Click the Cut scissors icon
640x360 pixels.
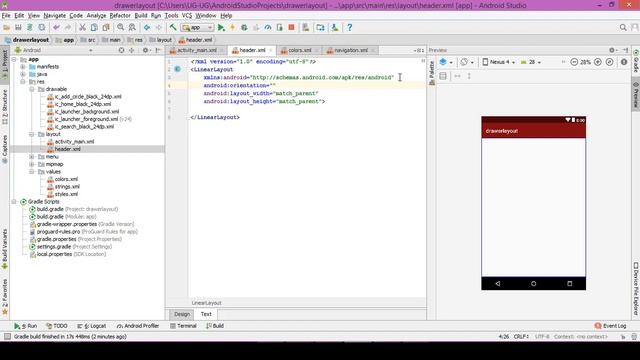point(82,28)
